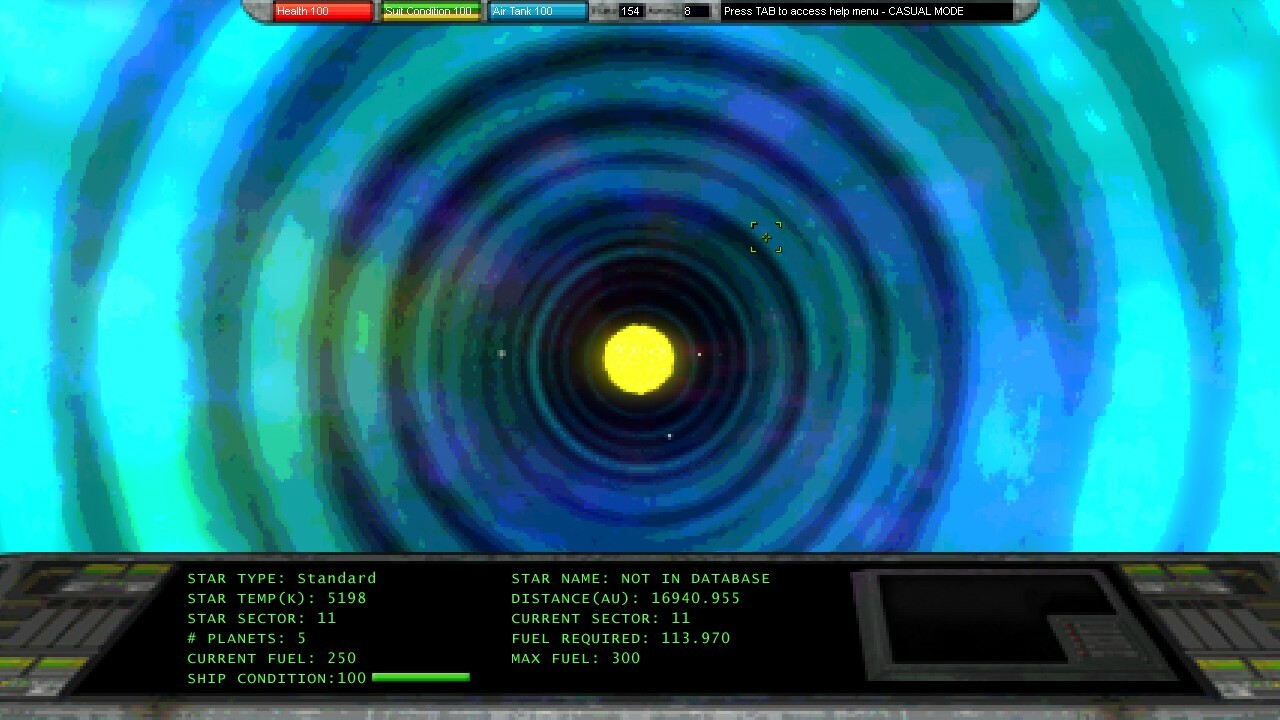
Task: Click the yellow star at center
Action: (639, 359)
